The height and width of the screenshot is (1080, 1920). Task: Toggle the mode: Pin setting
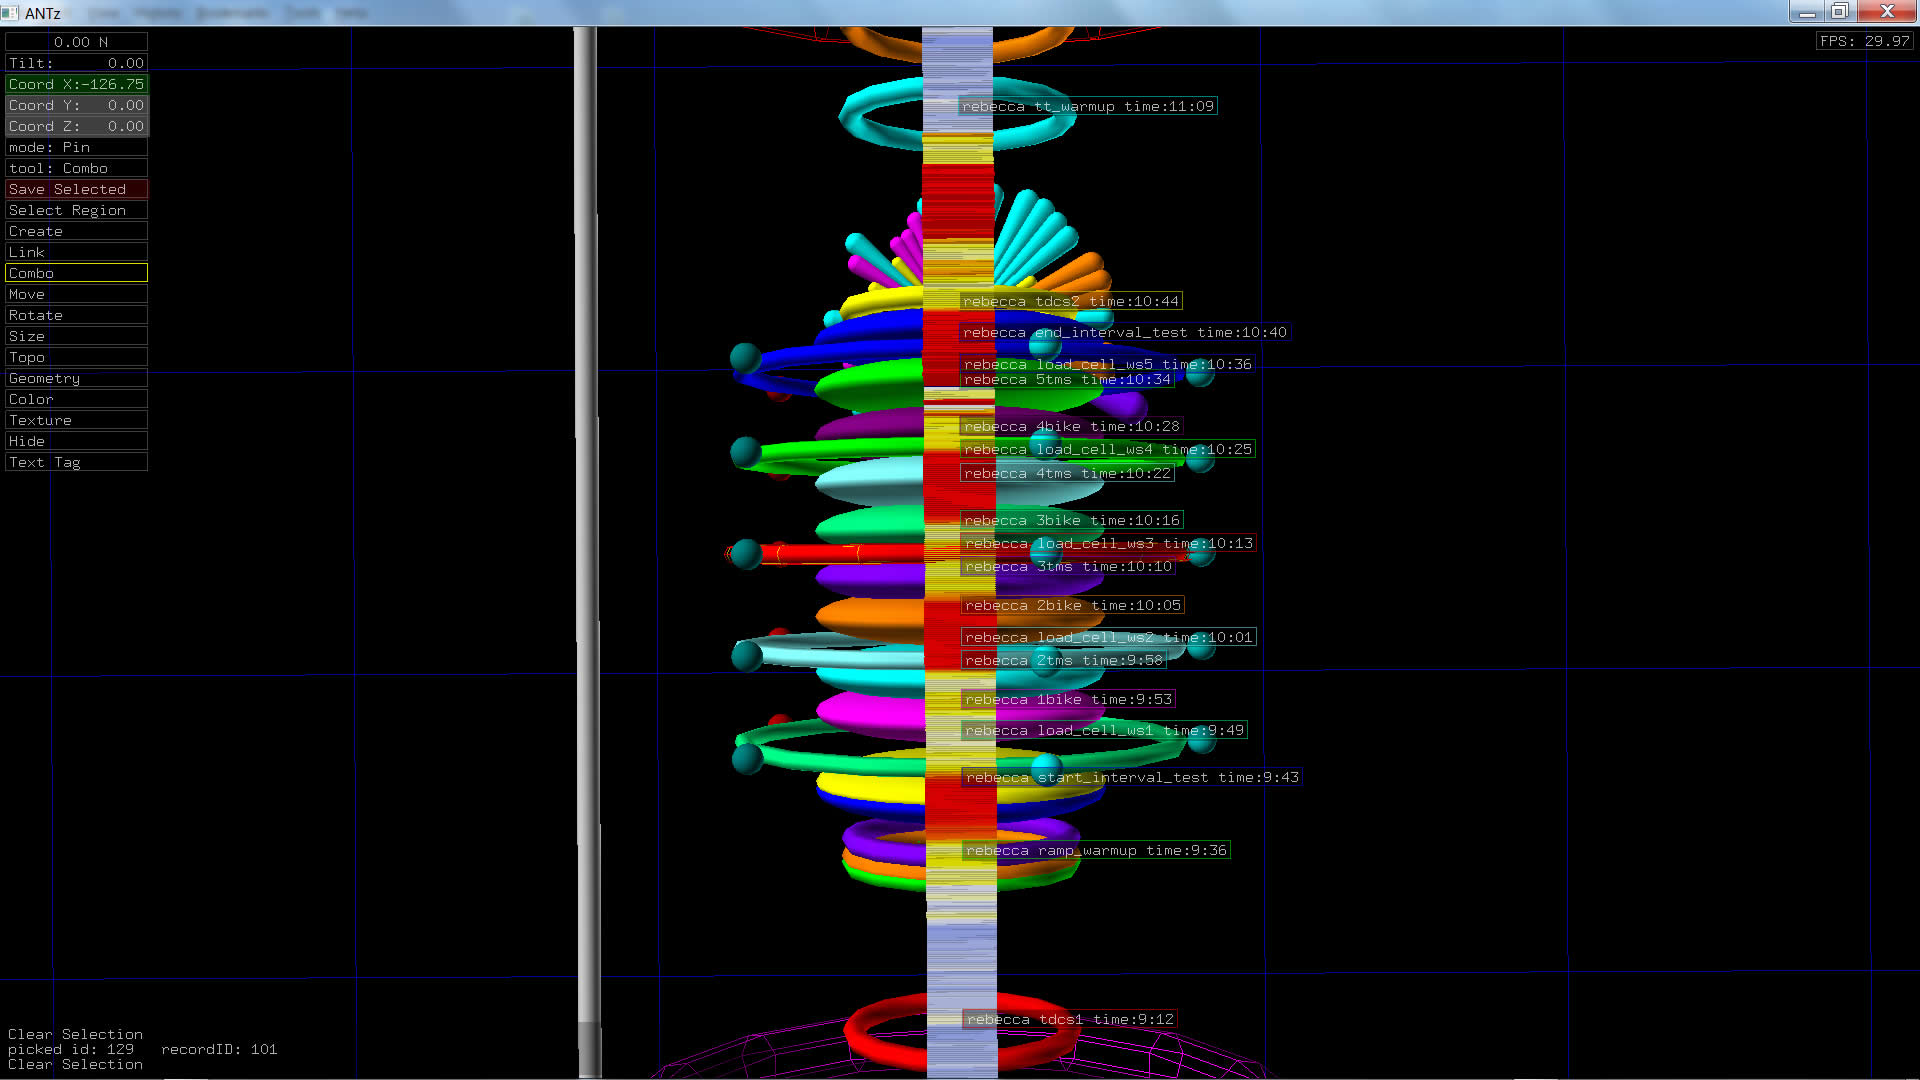[x=76, y=147]
